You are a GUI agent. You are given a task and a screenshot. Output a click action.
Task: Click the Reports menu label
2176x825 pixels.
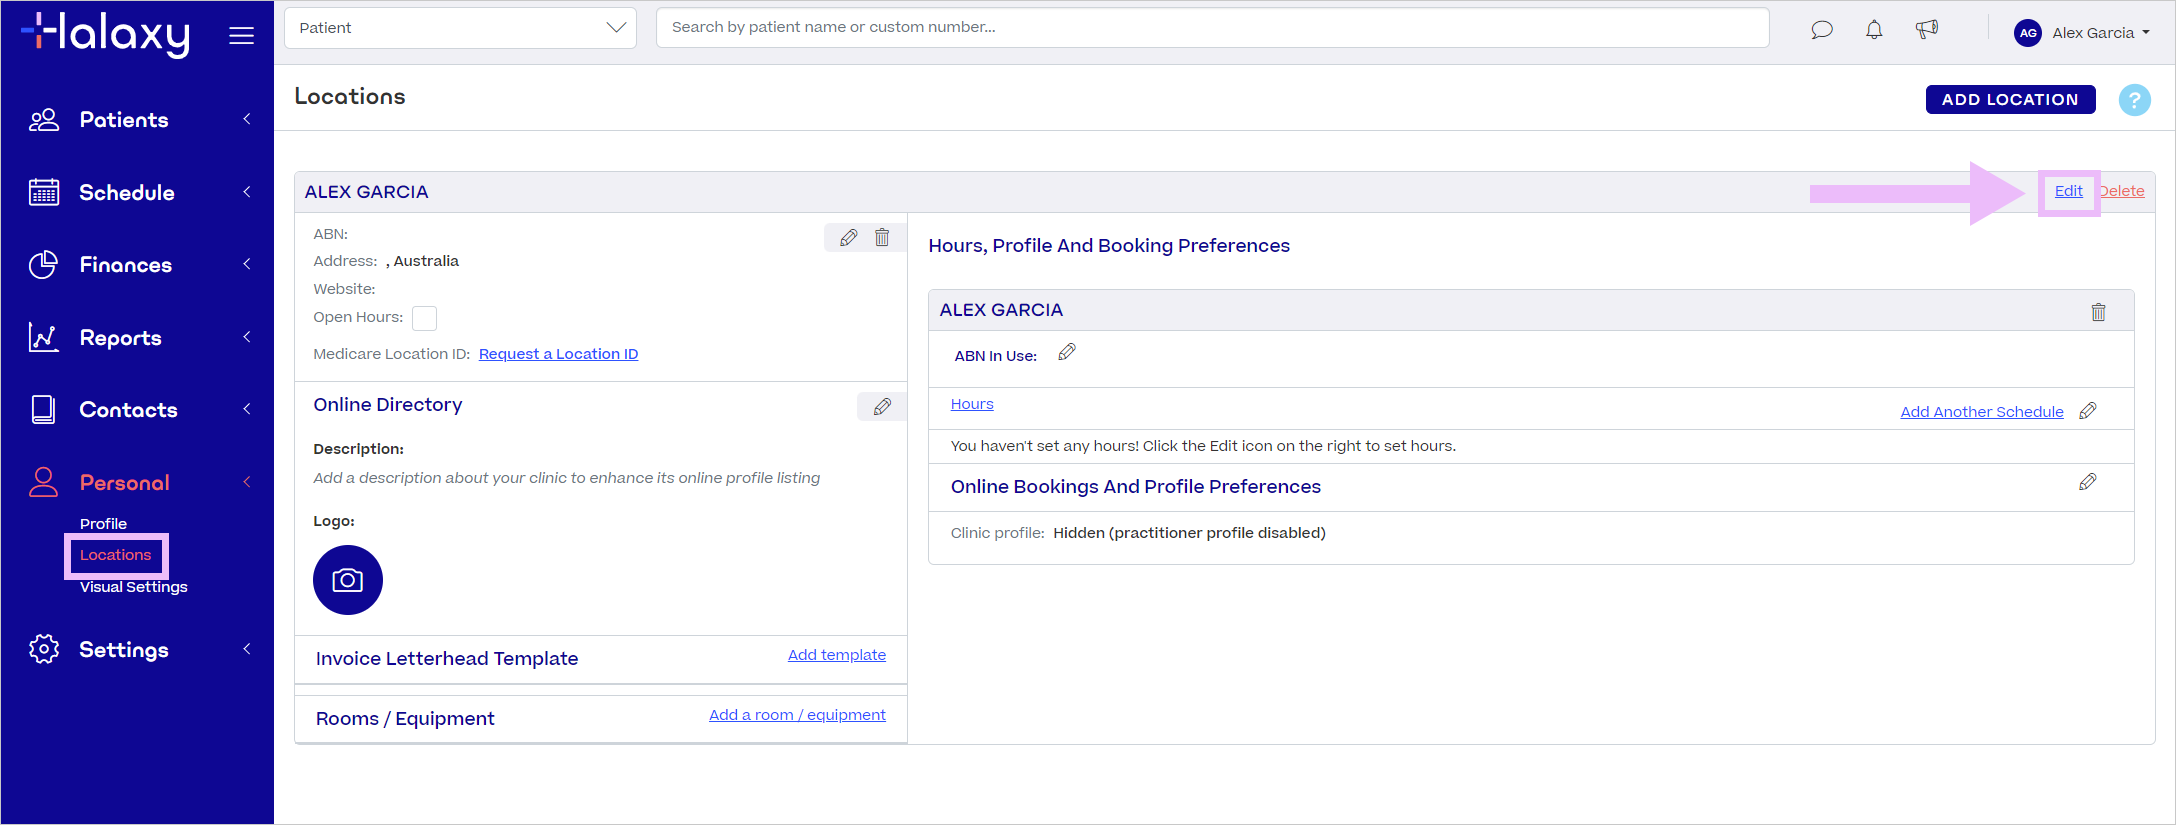pos(121,338)
